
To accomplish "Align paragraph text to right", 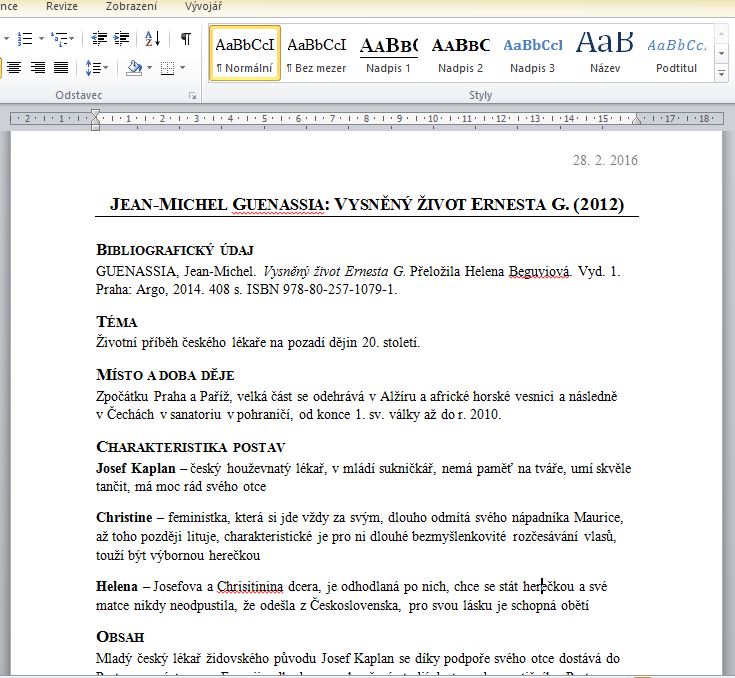I will [38, 68].
